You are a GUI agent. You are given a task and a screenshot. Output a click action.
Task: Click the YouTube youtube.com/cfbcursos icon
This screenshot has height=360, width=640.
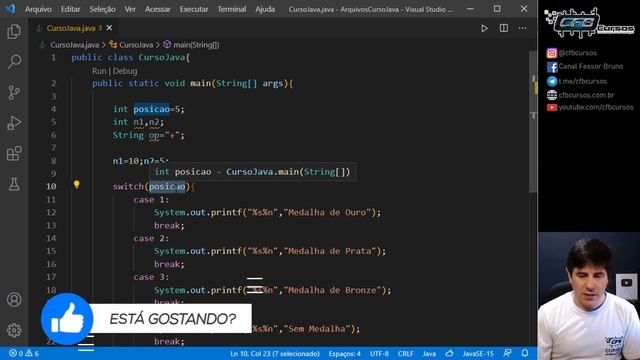point(551,108)
